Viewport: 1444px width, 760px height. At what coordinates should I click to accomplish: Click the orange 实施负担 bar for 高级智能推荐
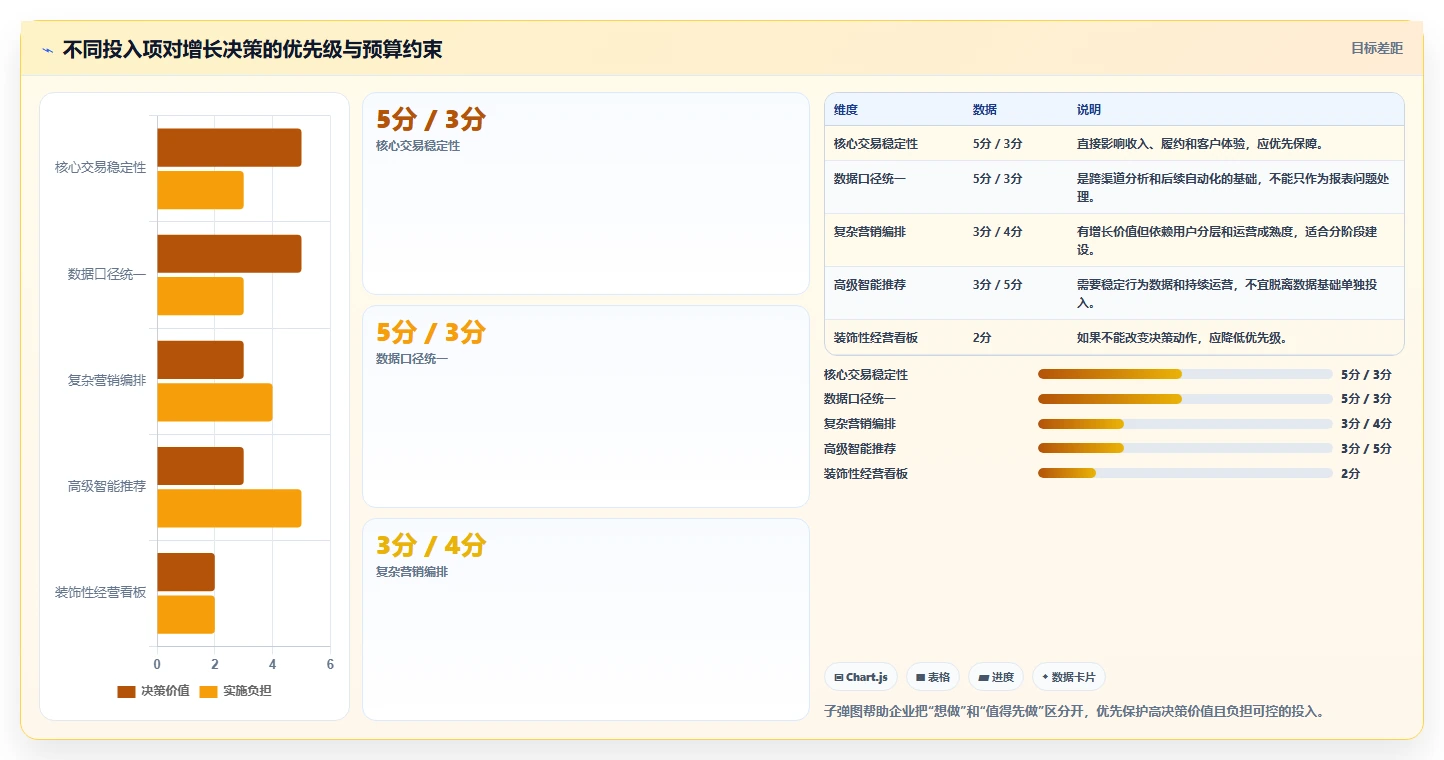tap(229, 508)
